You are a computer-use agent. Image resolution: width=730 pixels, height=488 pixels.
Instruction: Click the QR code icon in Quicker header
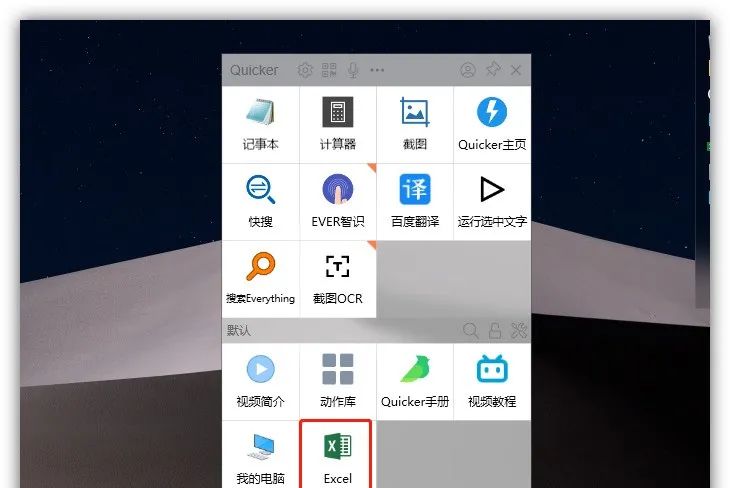pyautogui.click(x=329, y=70)
